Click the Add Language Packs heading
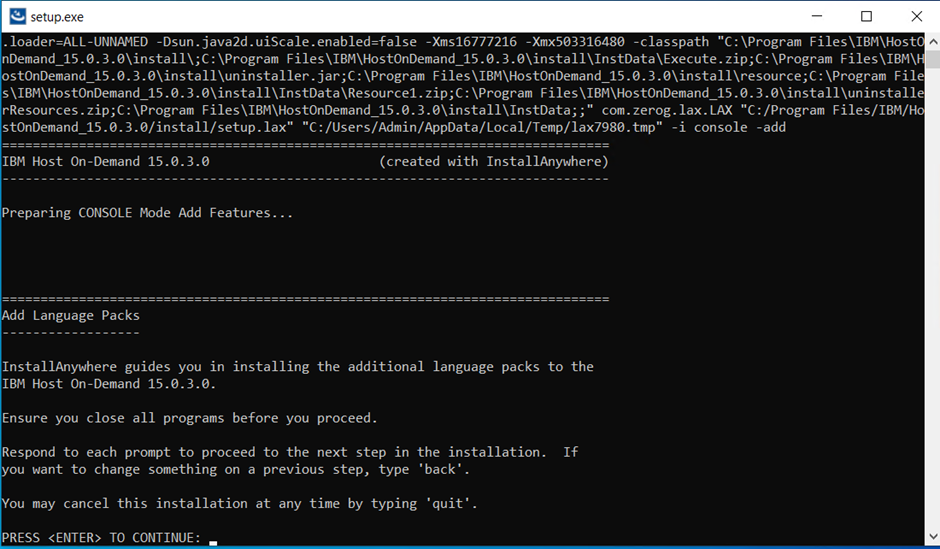 pos(71,315)
